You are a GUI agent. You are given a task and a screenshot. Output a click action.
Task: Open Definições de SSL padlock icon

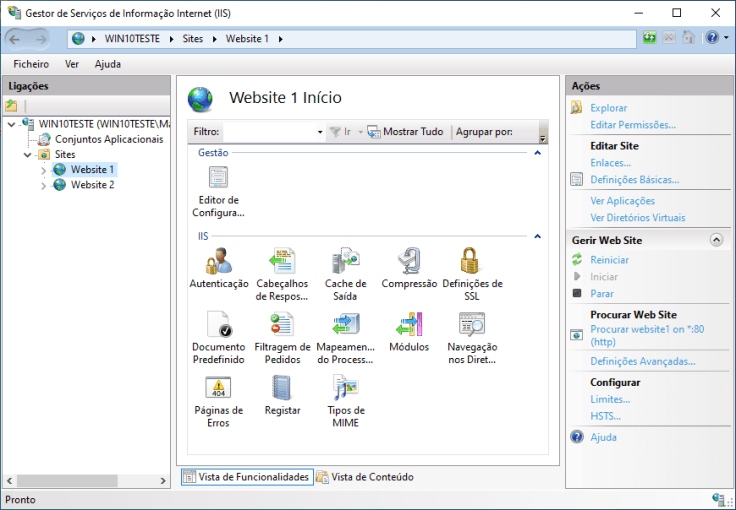(472, 262)
